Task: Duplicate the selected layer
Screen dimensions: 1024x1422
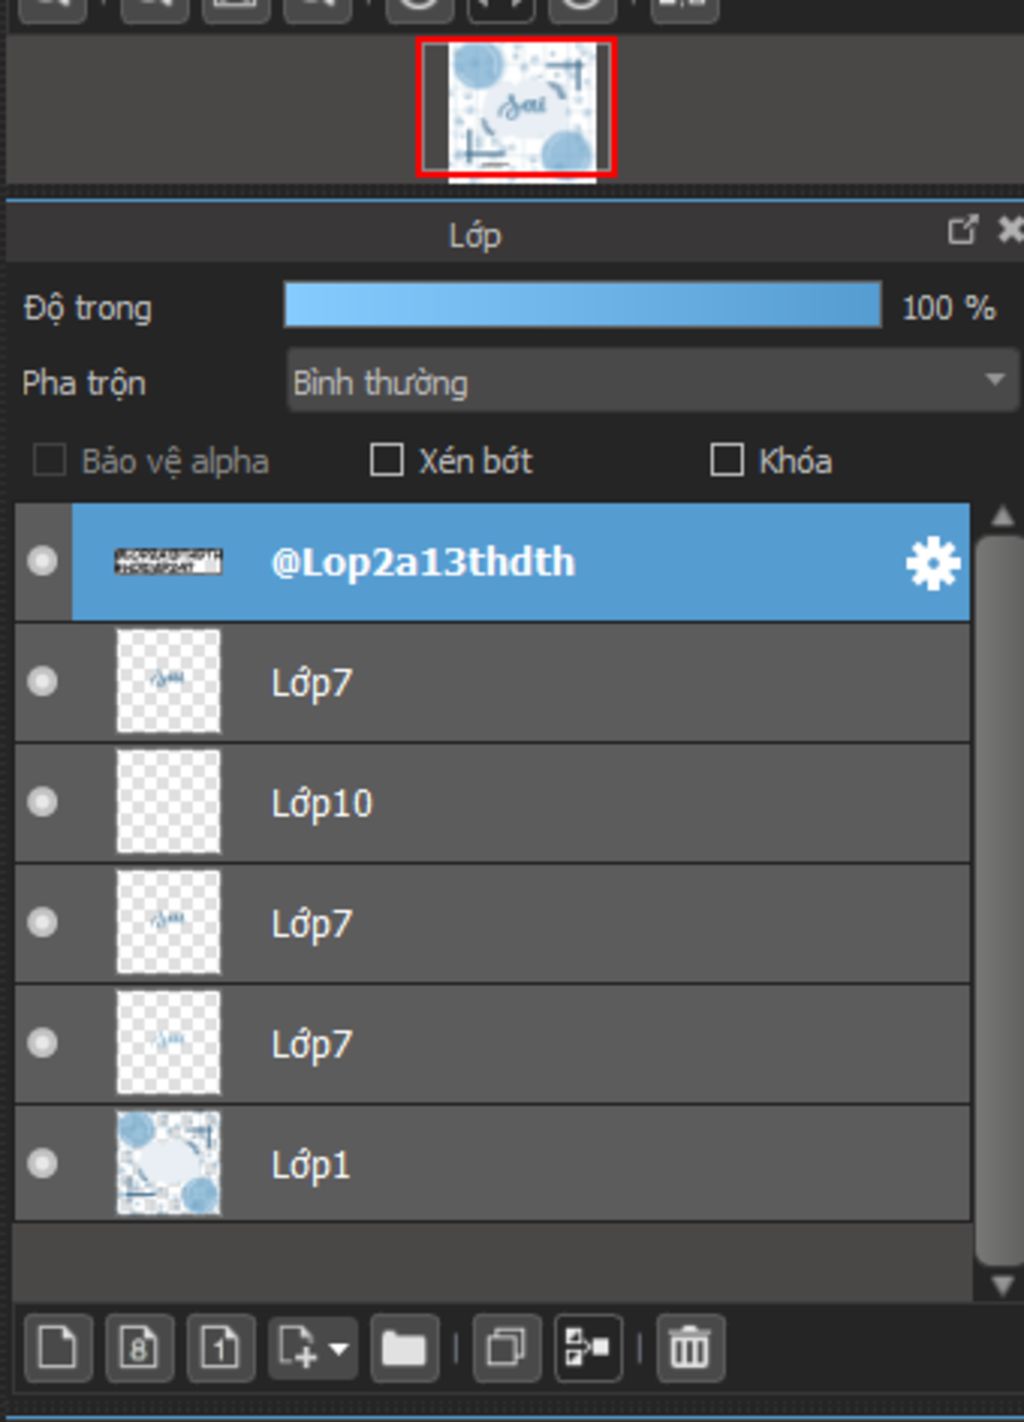Action: (506, 1347)
